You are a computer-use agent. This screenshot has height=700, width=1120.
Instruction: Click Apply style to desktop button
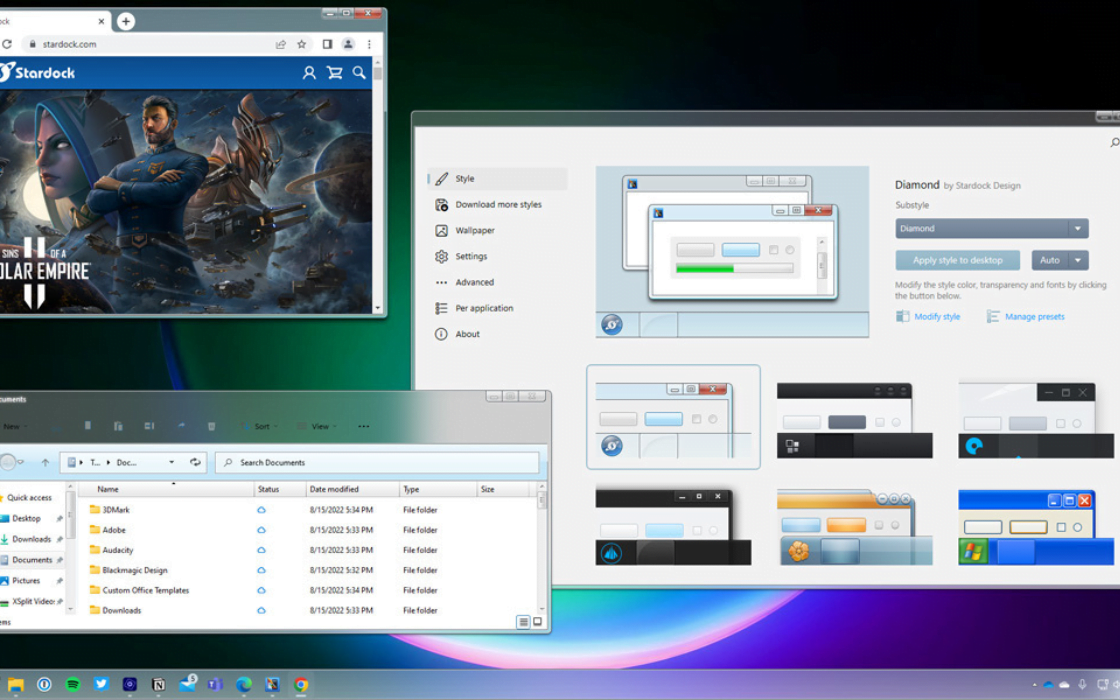click(x=957, y=260)
